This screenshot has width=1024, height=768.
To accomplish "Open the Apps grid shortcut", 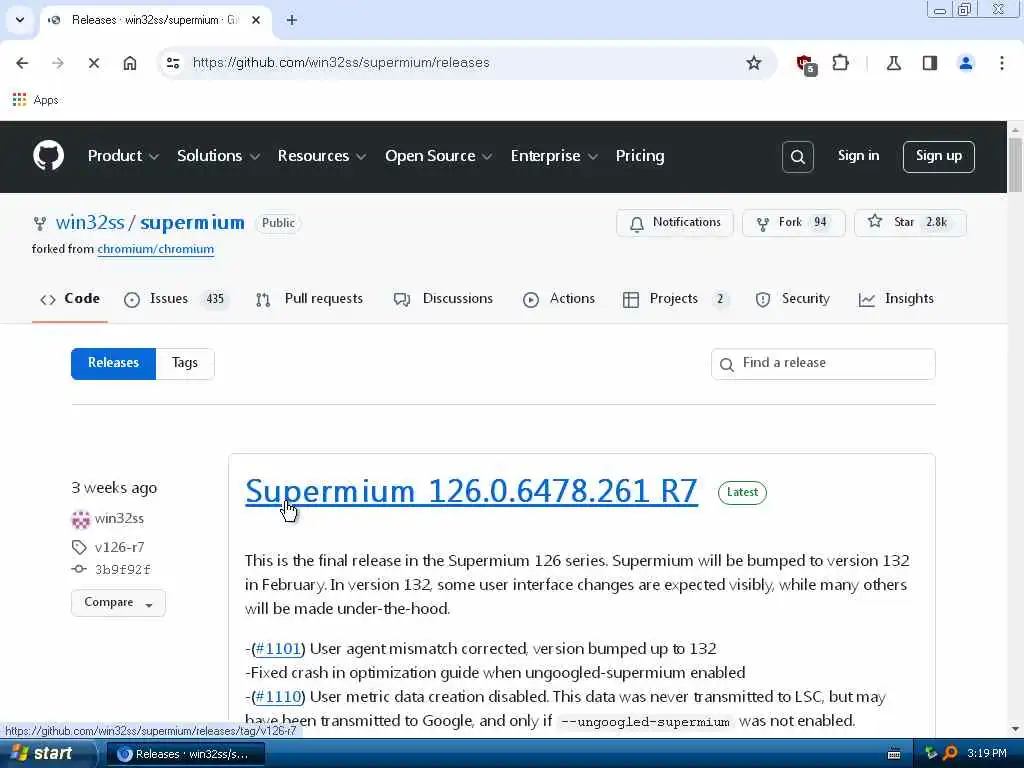I will 36,100.
